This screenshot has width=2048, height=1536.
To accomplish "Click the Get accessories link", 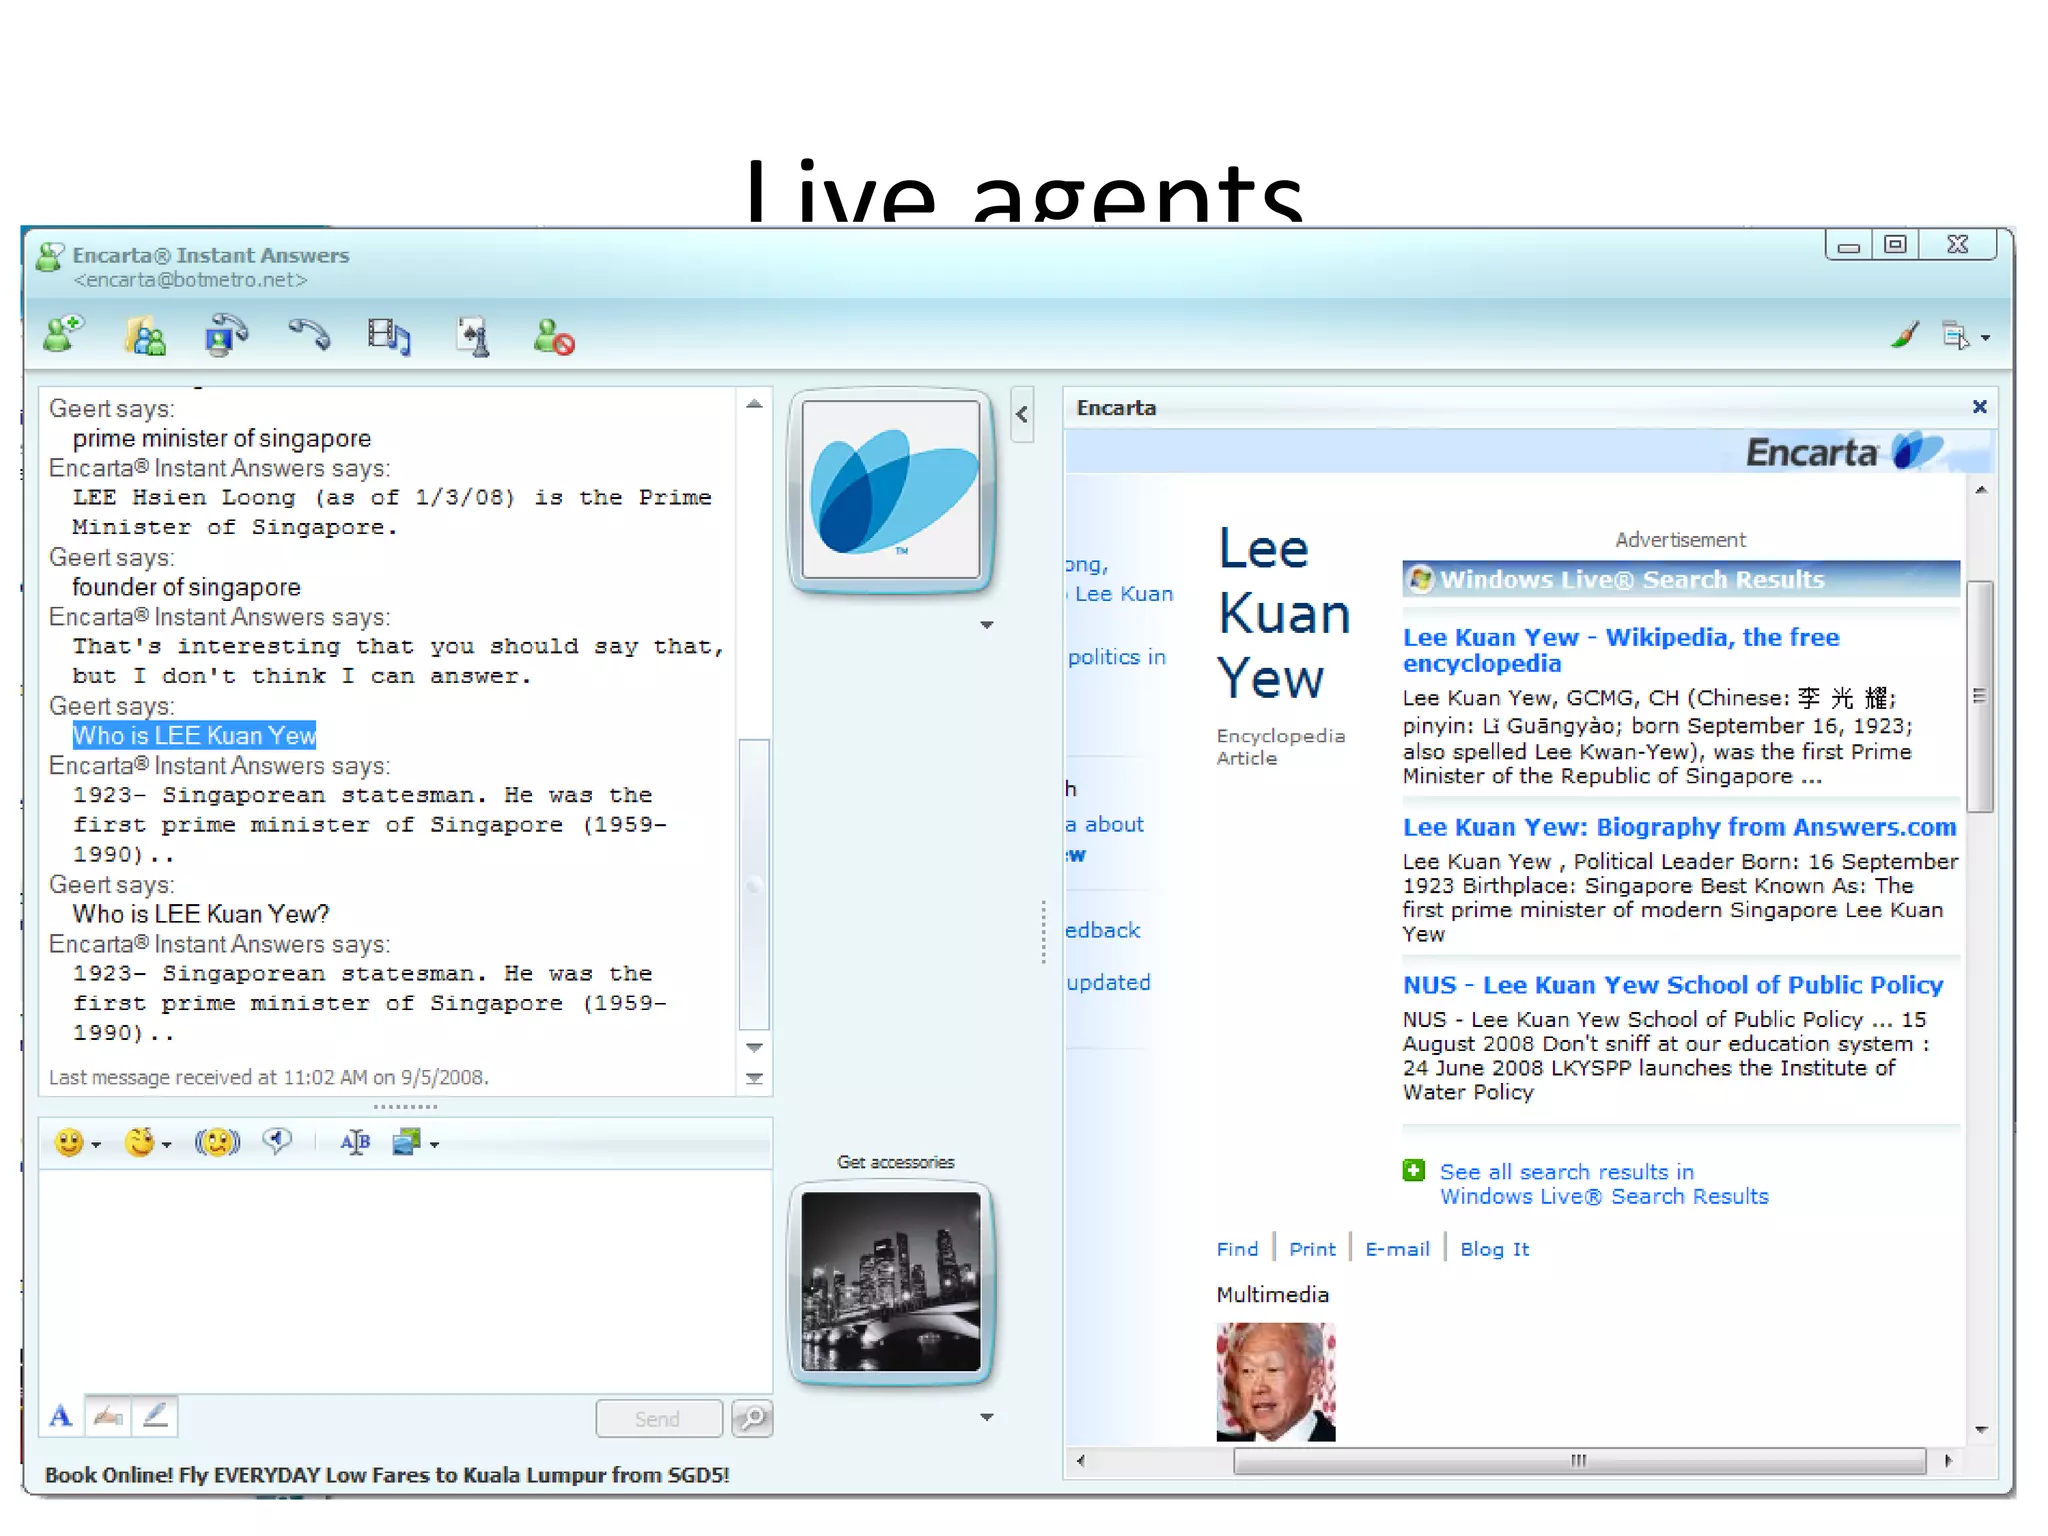I will (x=896, y=1162).
